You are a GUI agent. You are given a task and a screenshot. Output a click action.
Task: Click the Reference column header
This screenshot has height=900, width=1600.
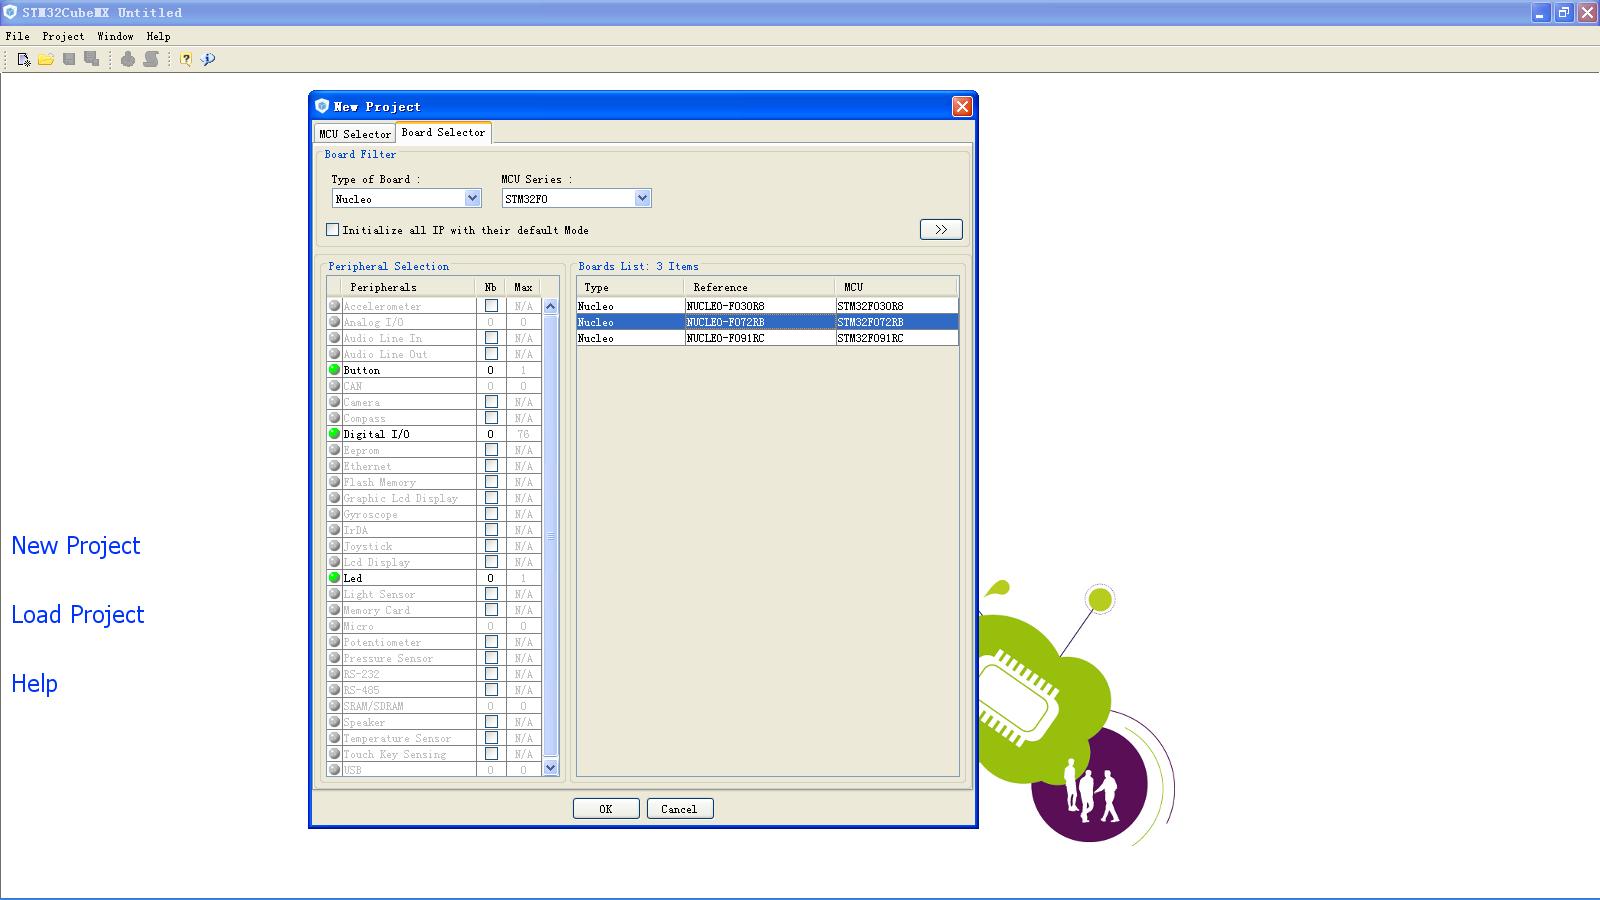760,287
